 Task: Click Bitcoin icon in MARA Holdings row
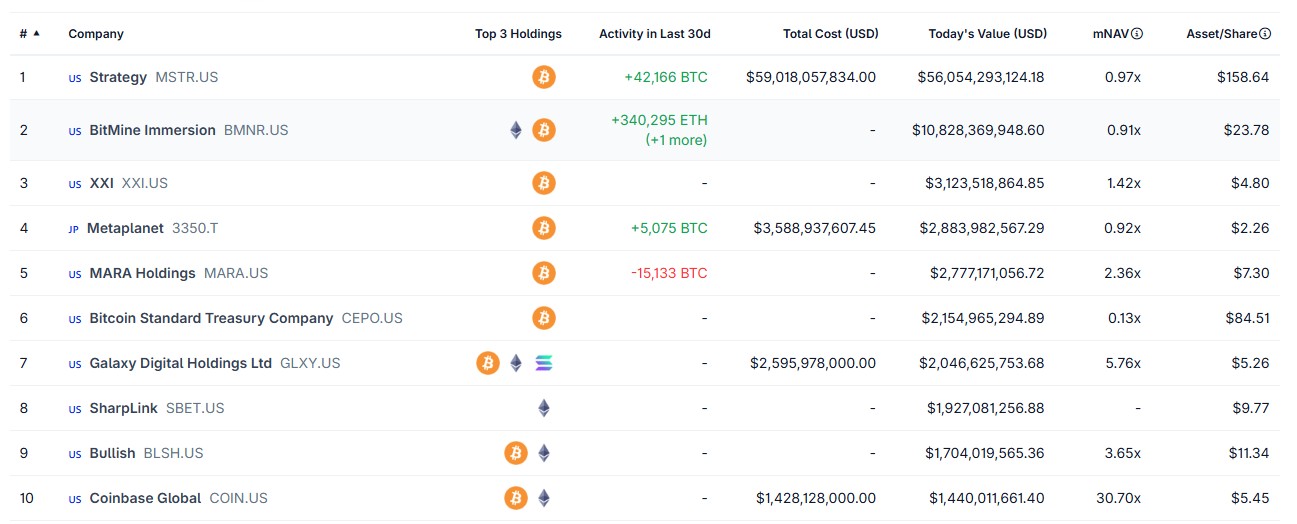tap(544, 273)
